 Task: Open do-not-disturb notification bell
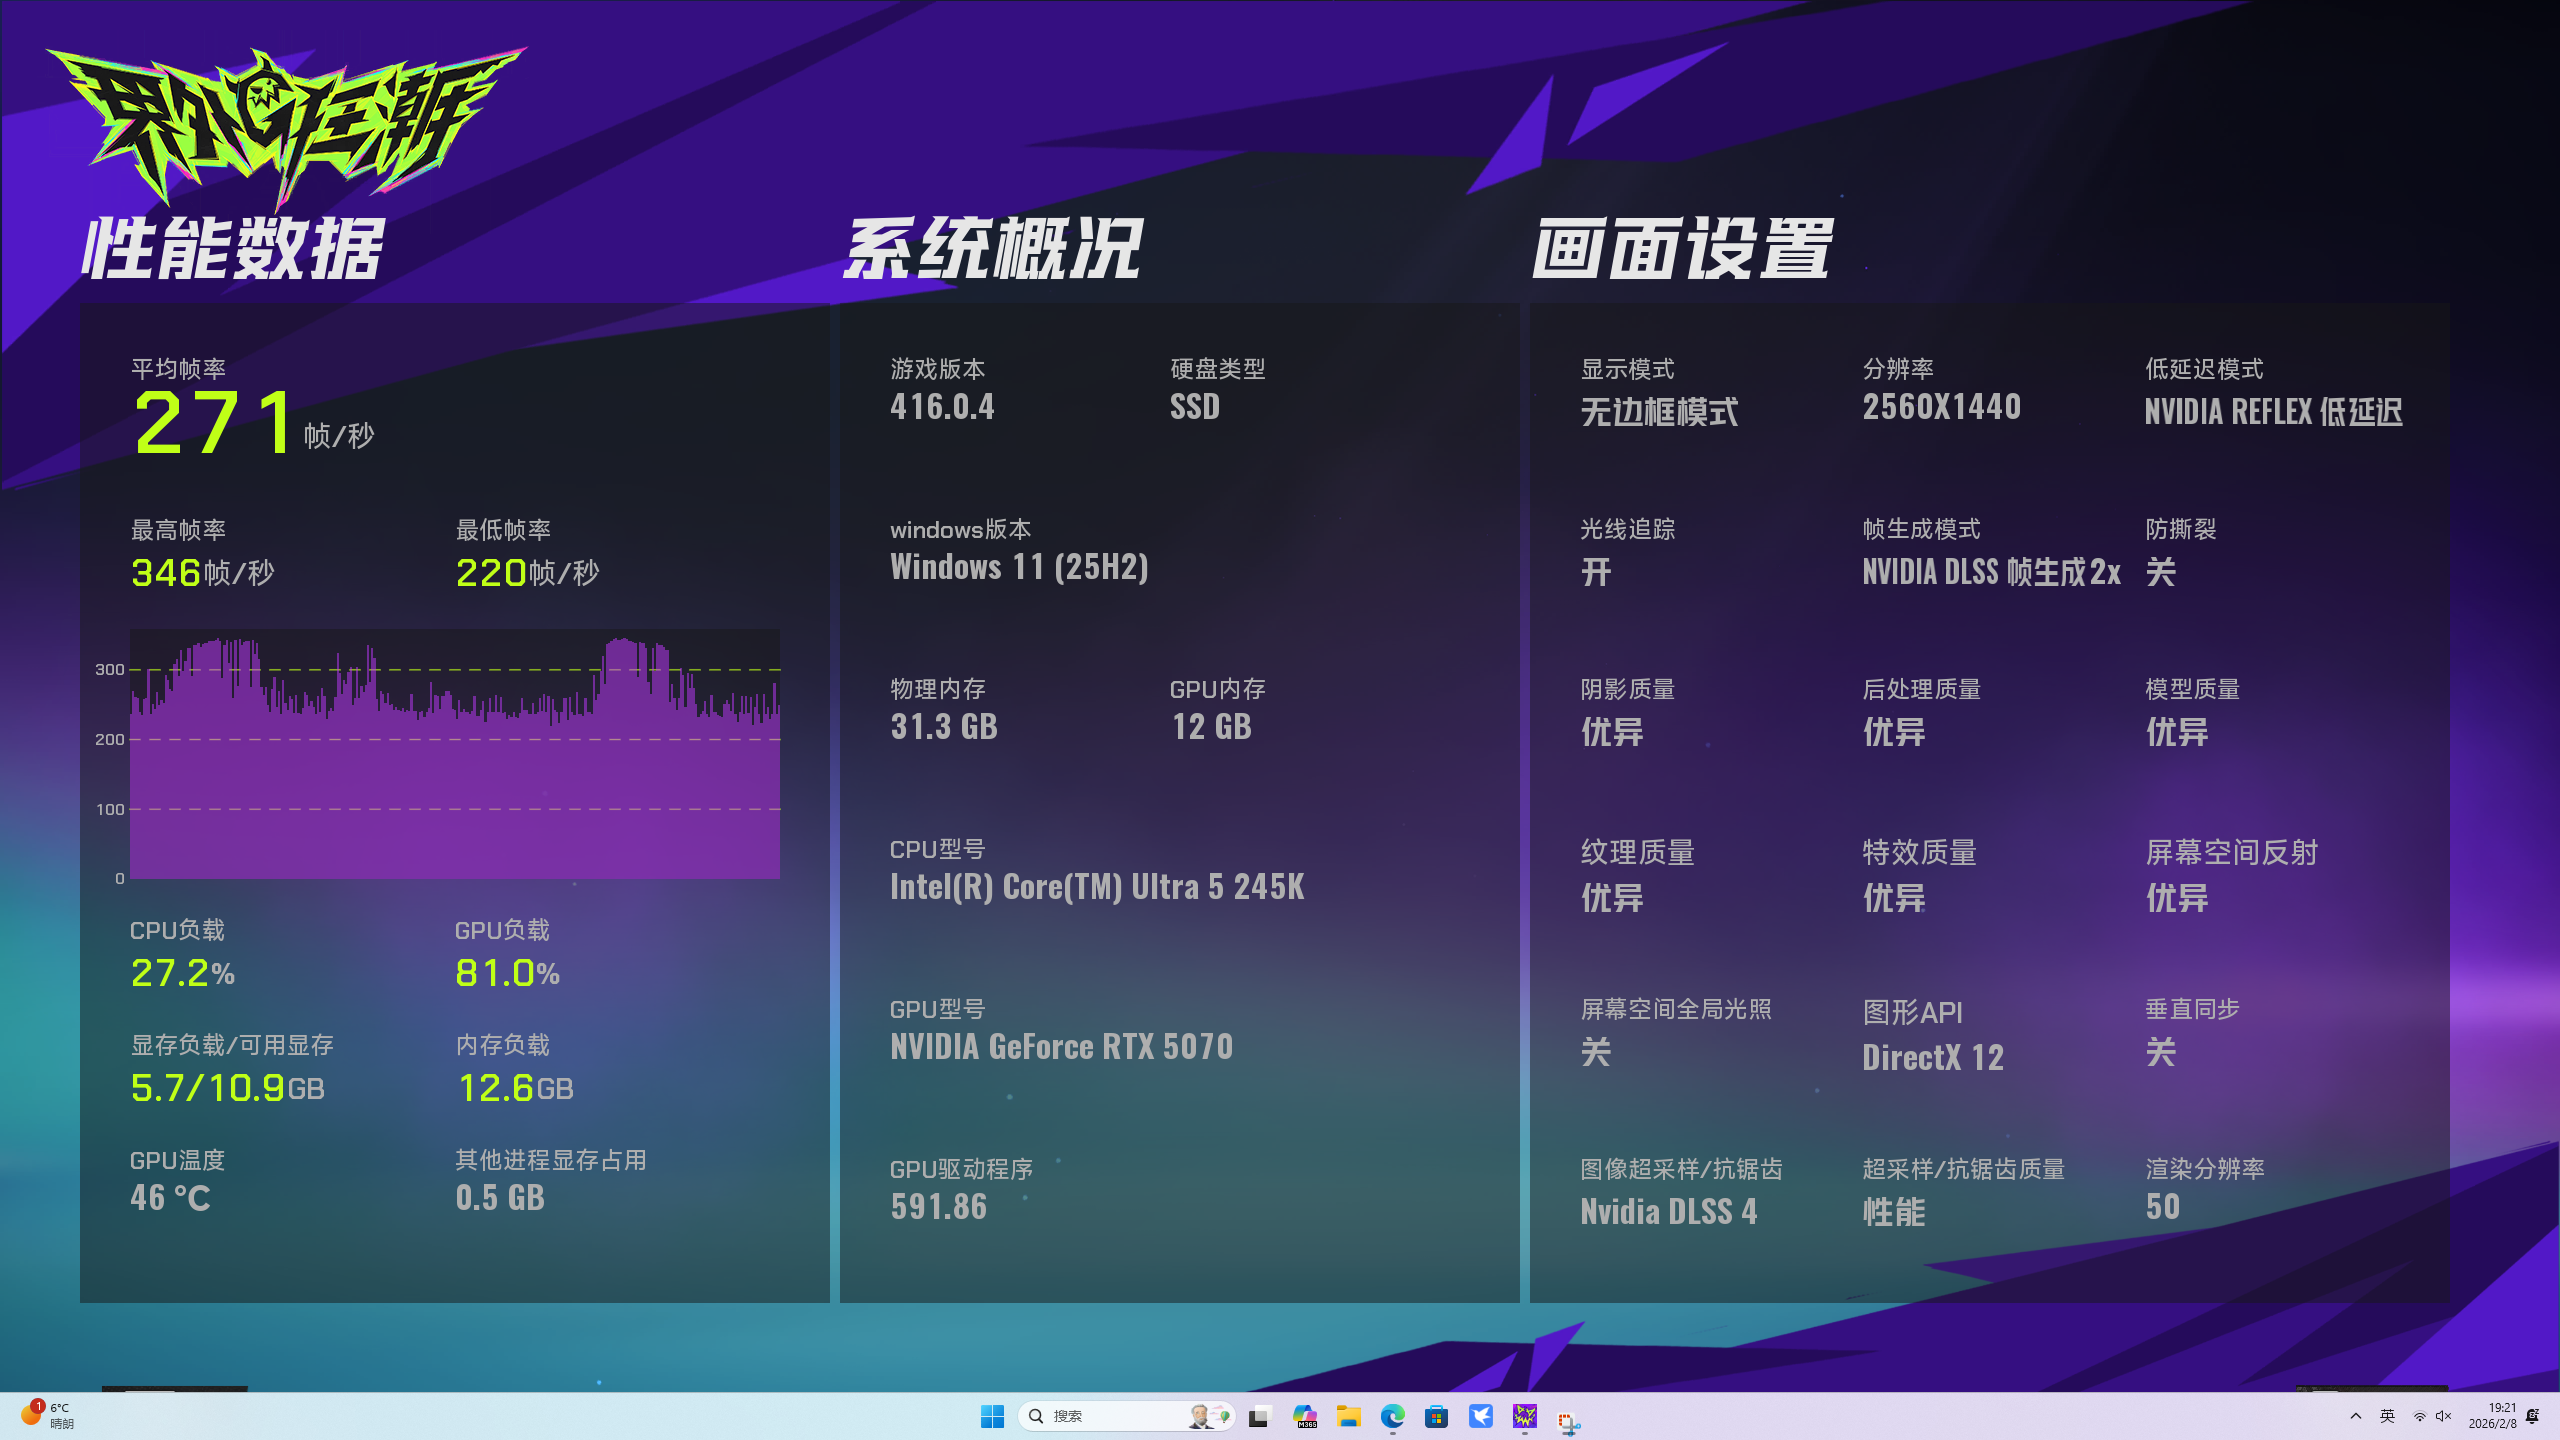pyautogui.click(x=2533, y=1416)
